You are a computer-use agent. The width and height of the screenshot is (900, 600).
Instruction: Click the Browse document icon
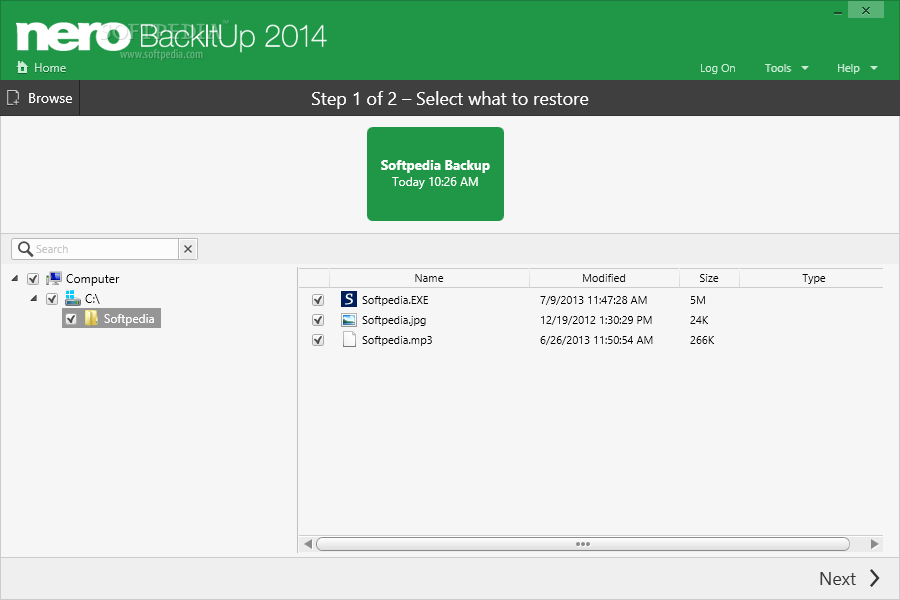pos(13,98)
